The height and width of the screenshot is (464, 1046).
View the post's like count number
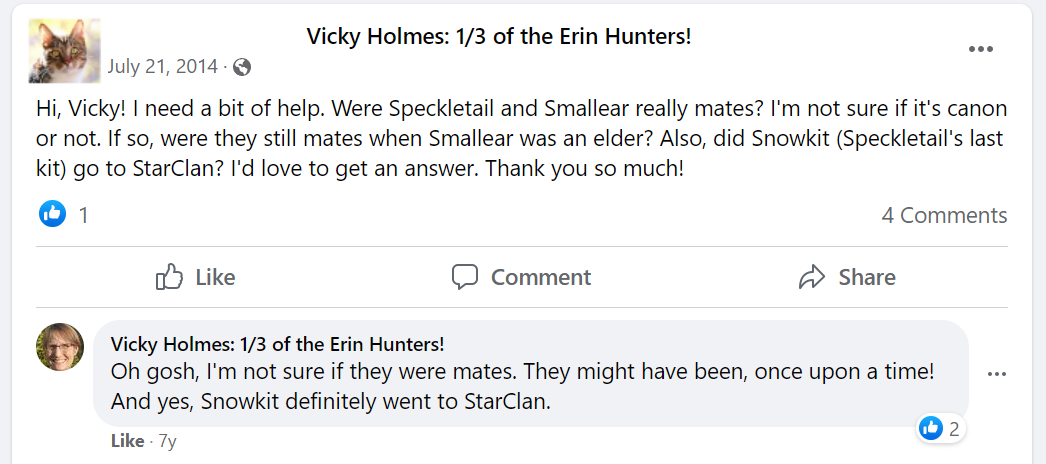[x=84, y=215]
